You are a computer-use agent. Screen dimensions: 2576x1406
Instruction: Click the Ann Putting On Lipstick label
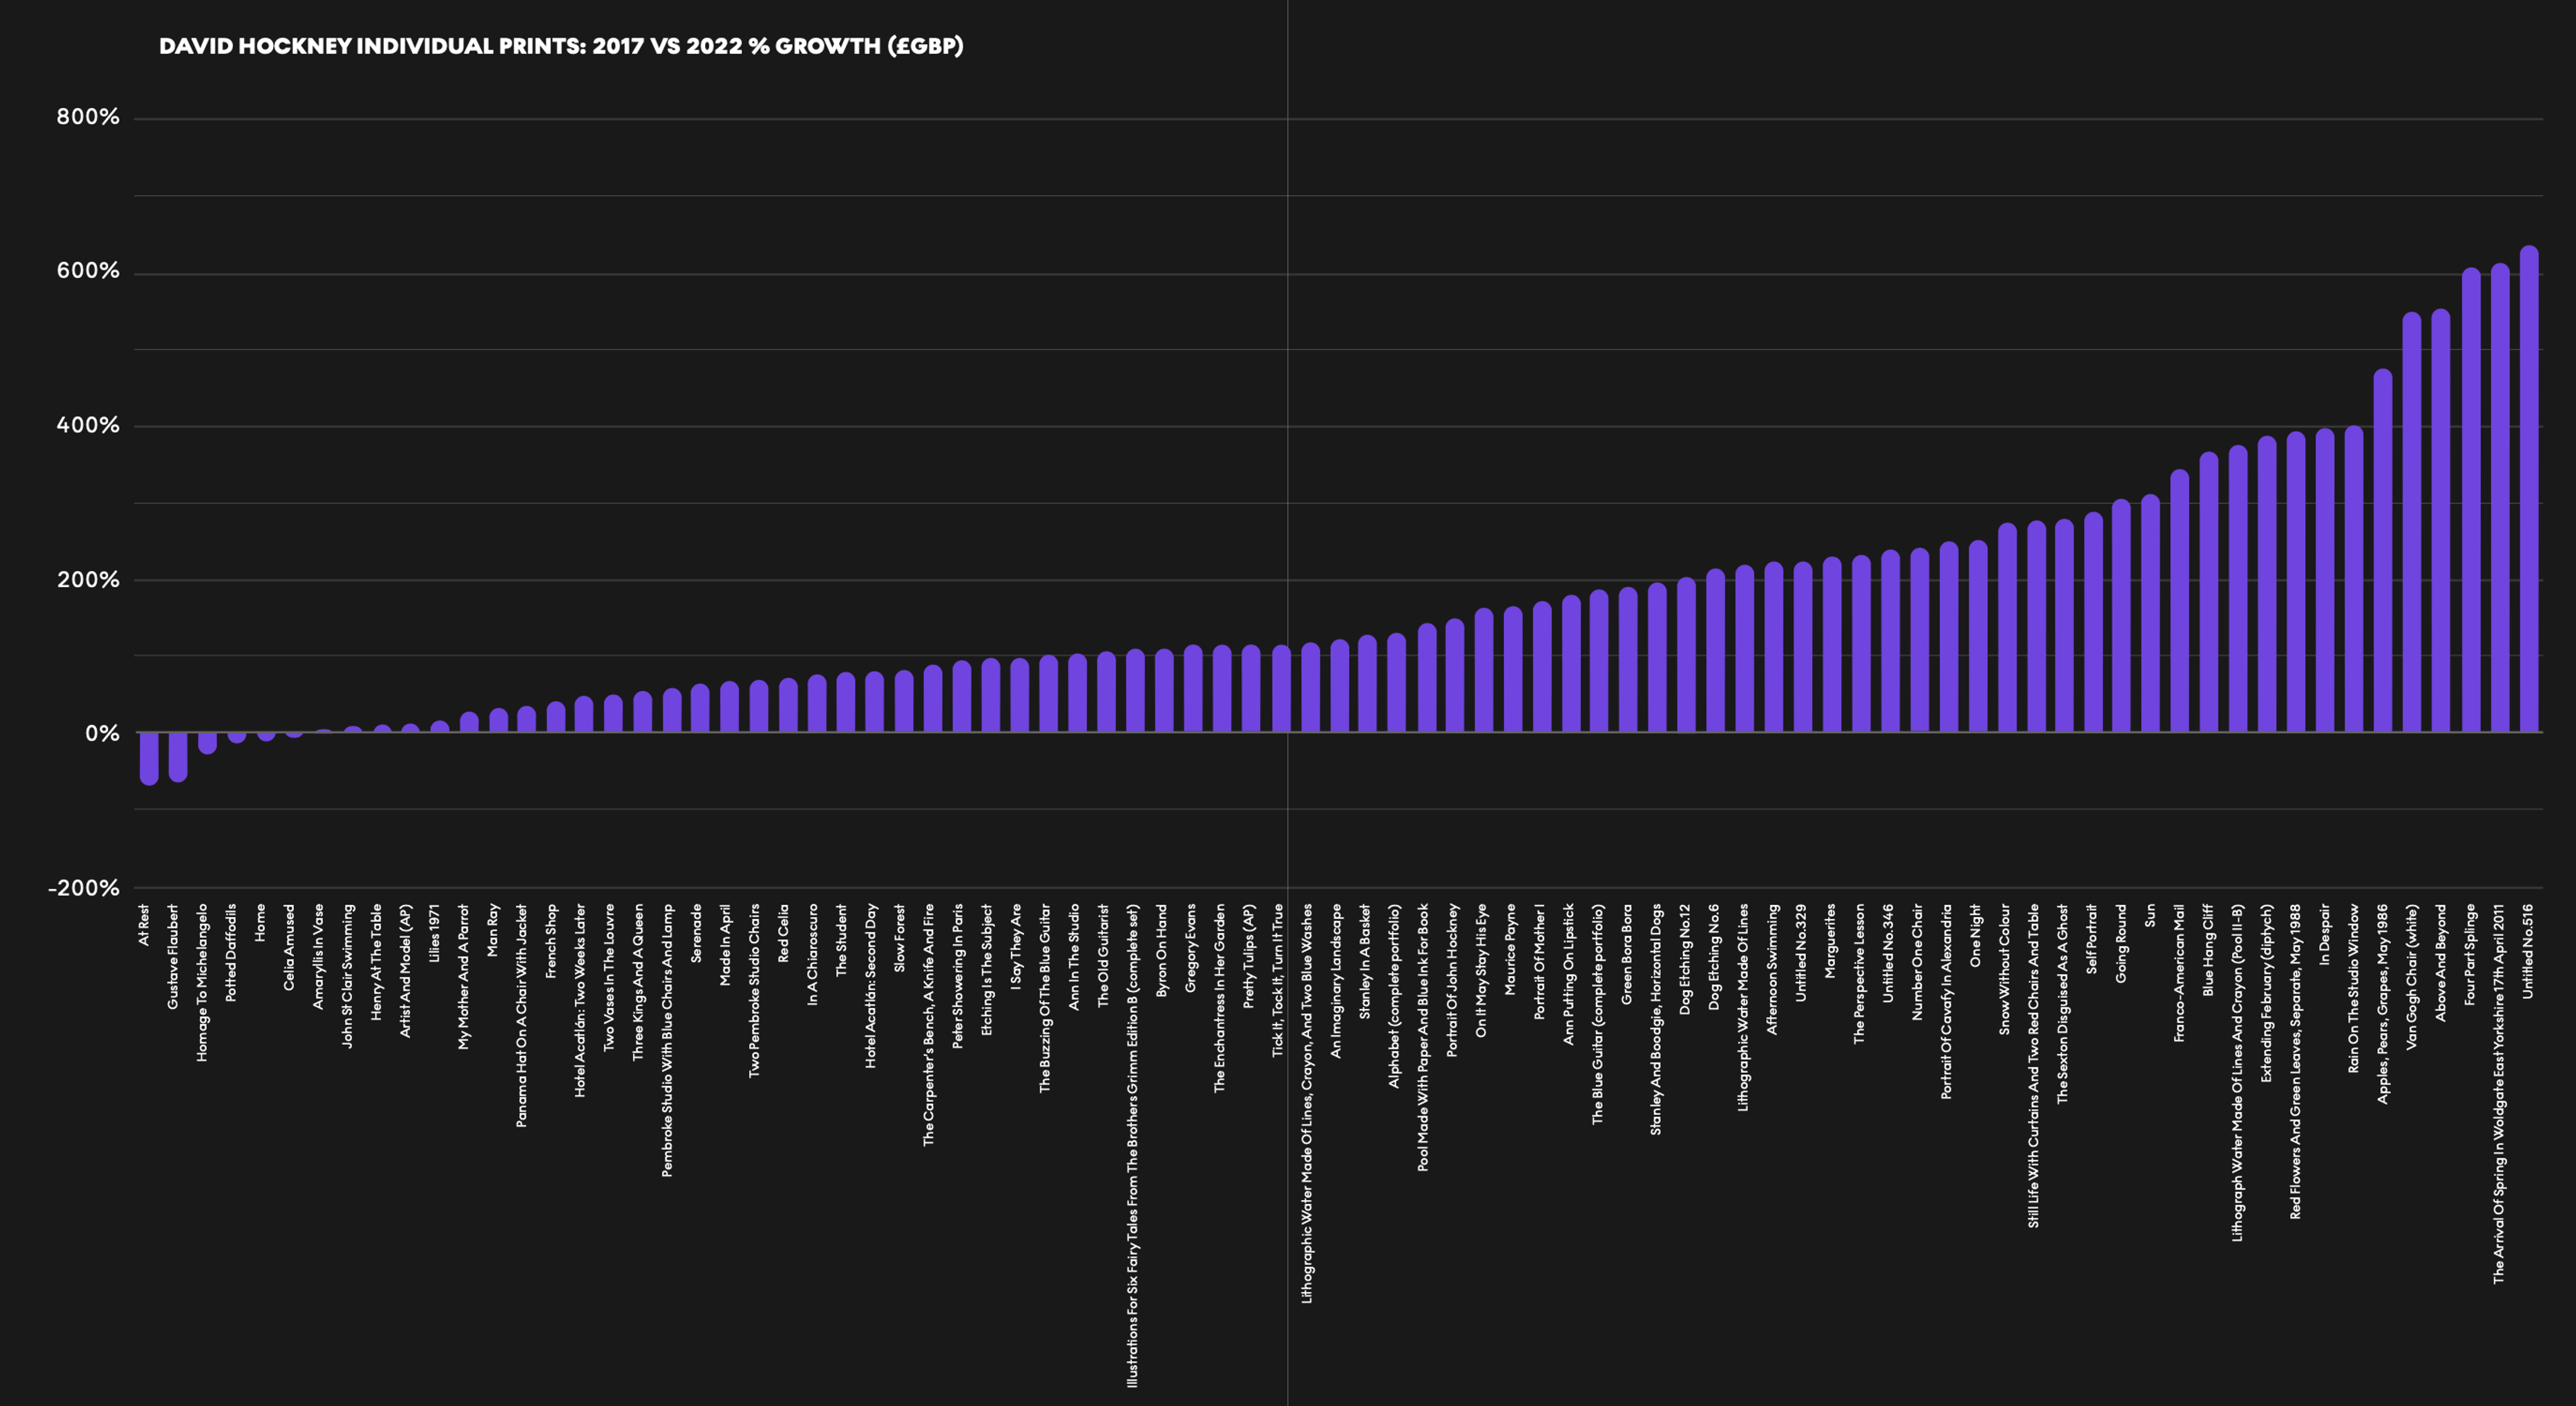coord(1568,975)
